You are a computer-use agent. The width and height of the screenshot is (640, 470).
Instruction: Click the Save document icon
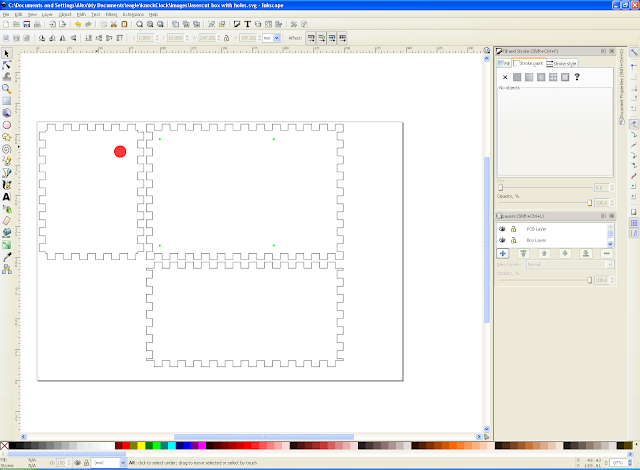[x=27, y=24]
